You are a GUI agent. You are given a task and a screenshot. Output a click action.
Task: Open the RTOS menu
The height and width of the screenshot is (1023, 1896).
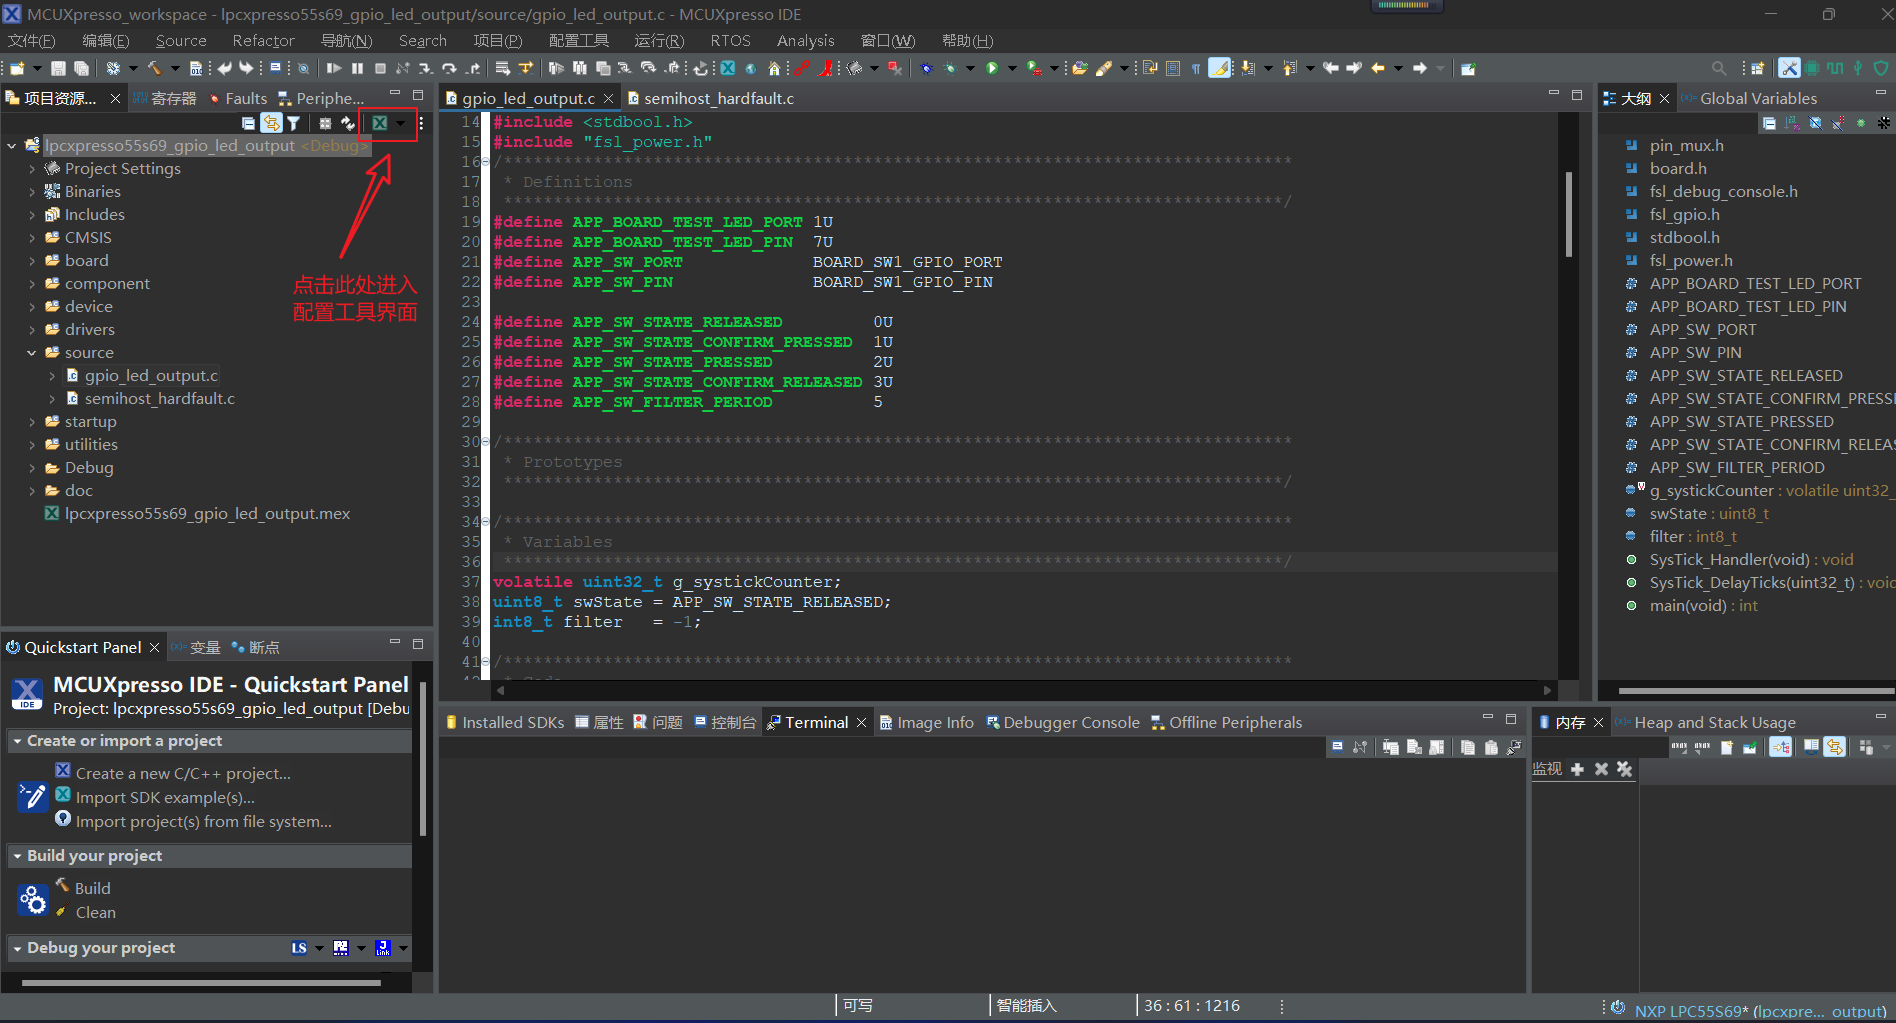730,41
